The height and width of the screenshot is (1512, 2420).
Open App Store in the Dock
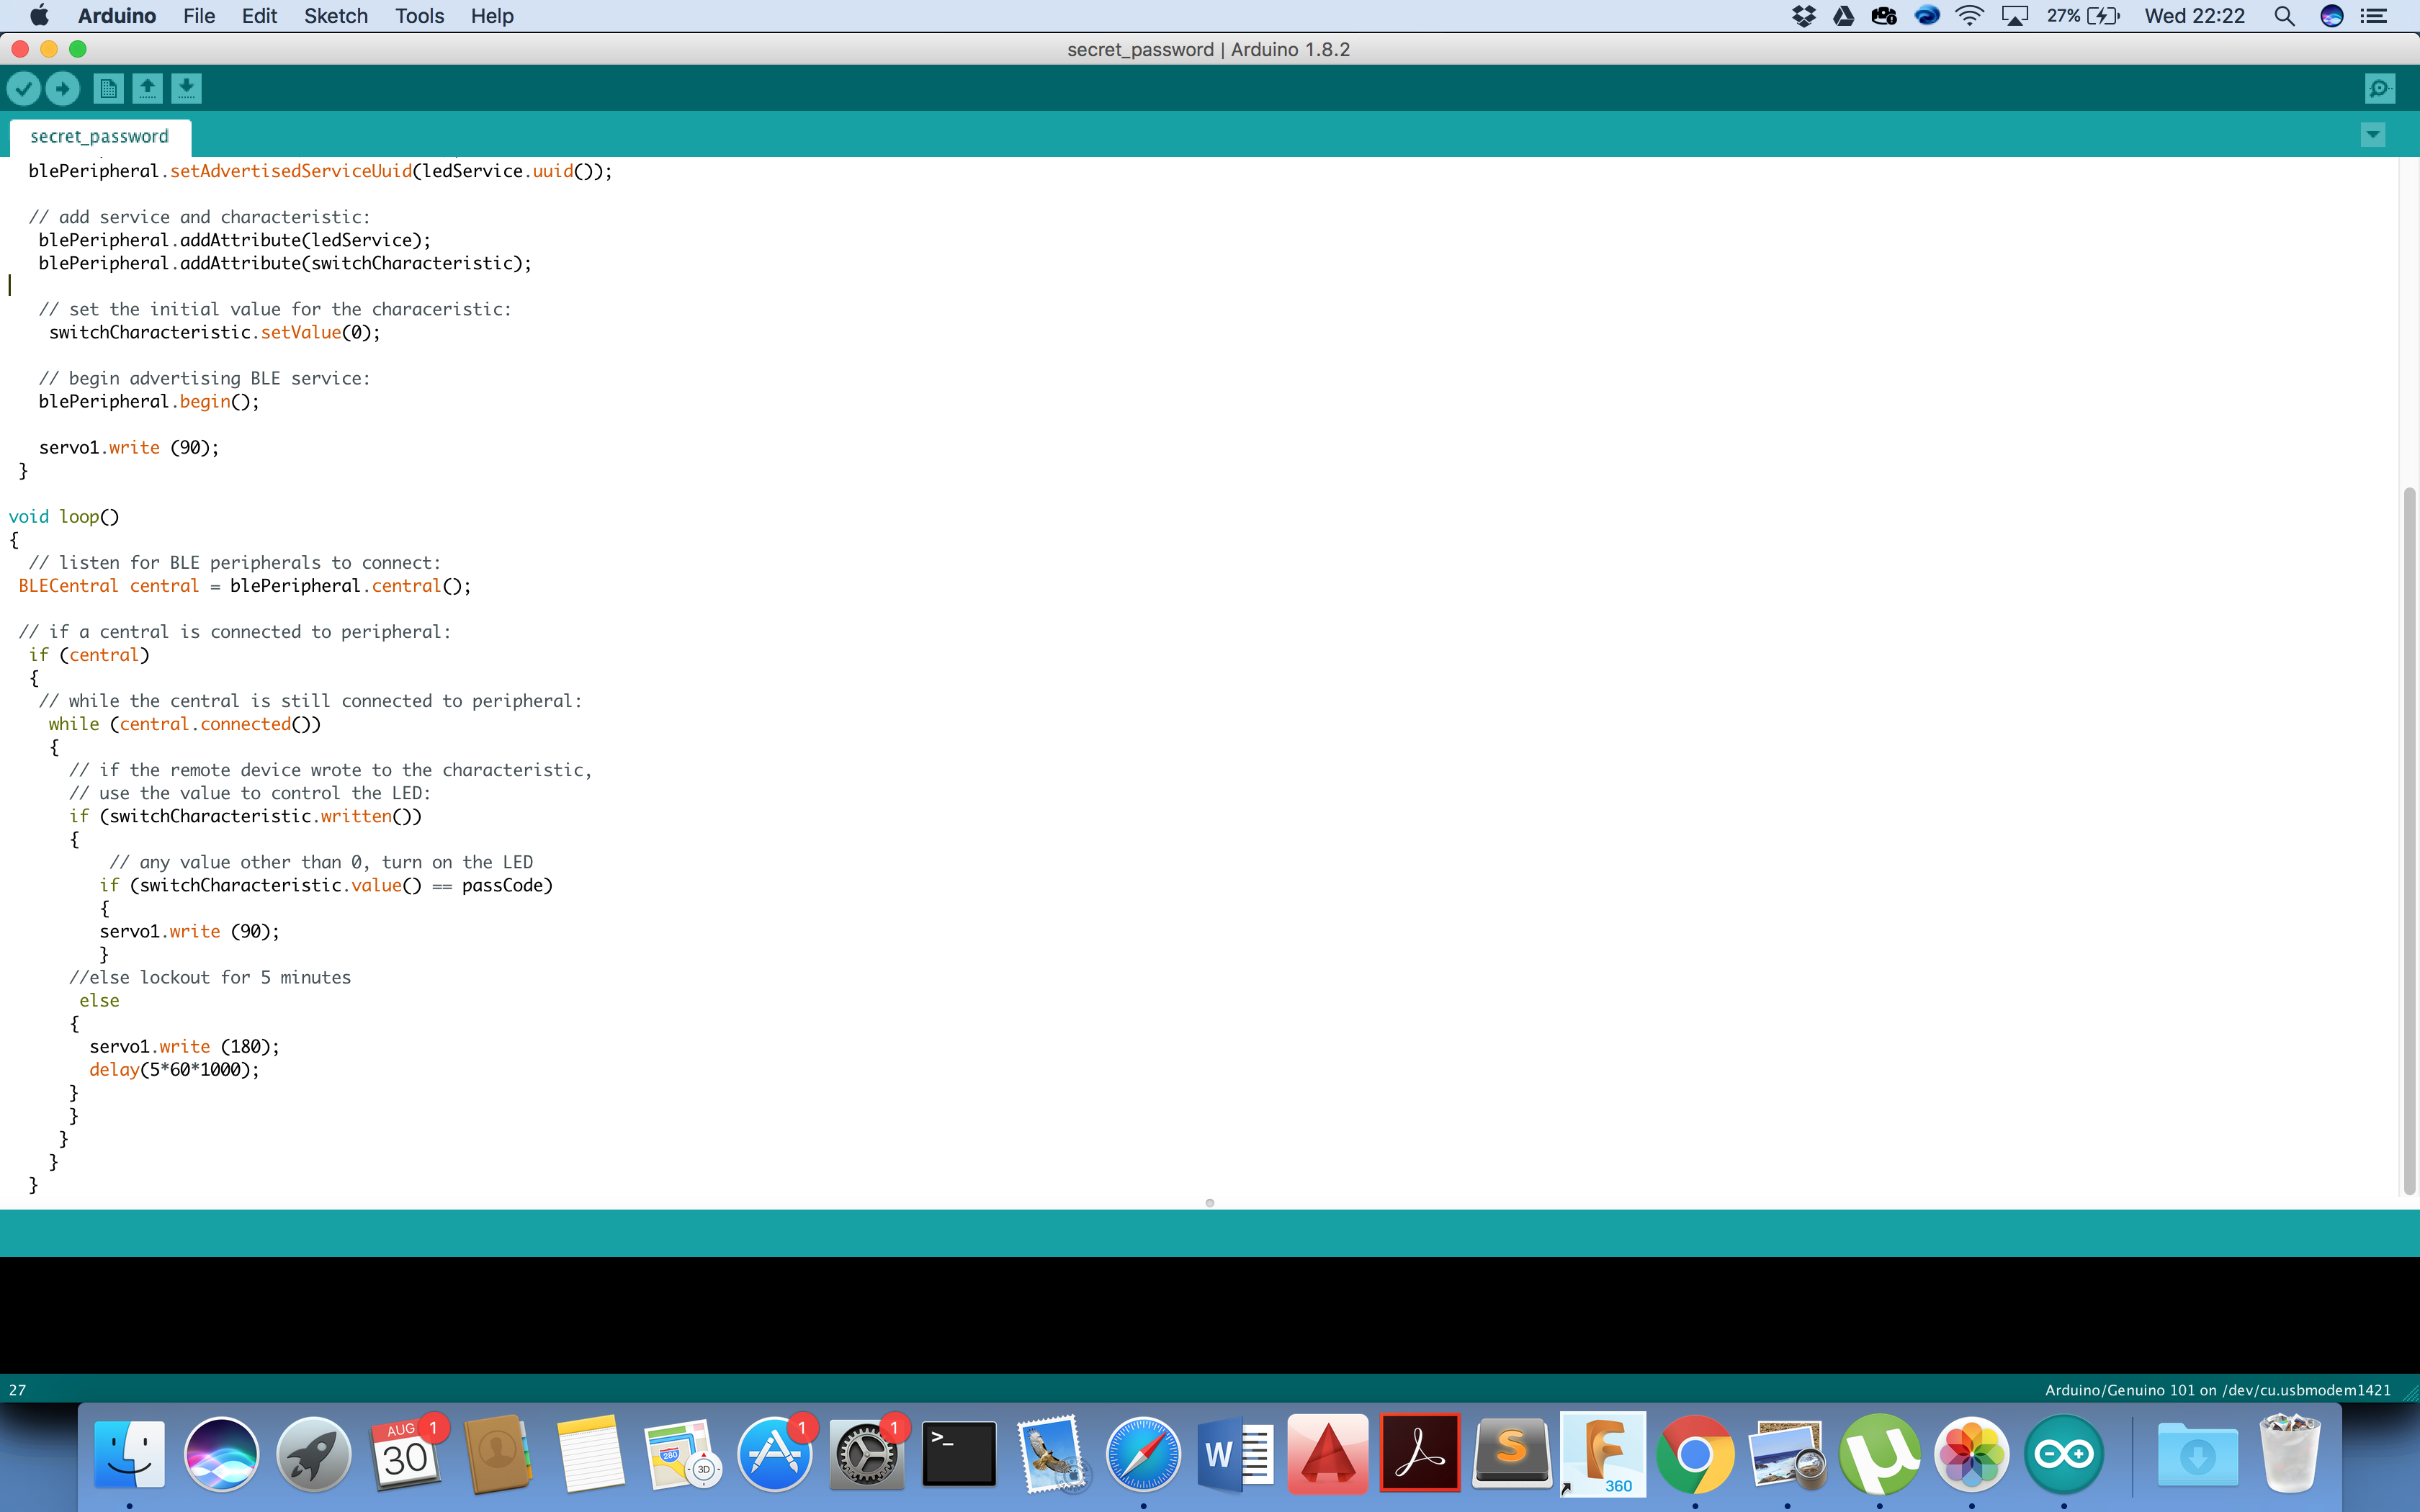774,1454
